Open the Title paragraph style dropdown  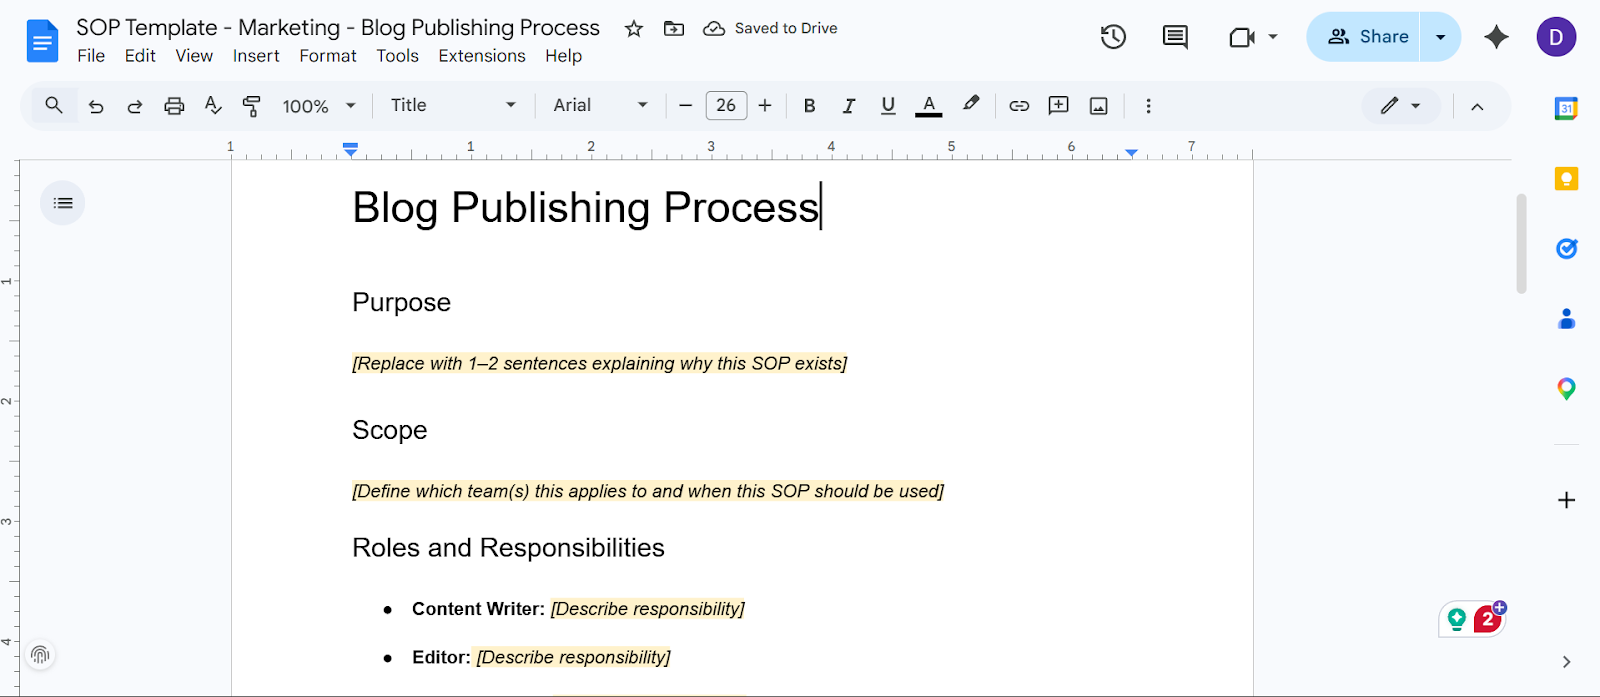click(453, 105)
